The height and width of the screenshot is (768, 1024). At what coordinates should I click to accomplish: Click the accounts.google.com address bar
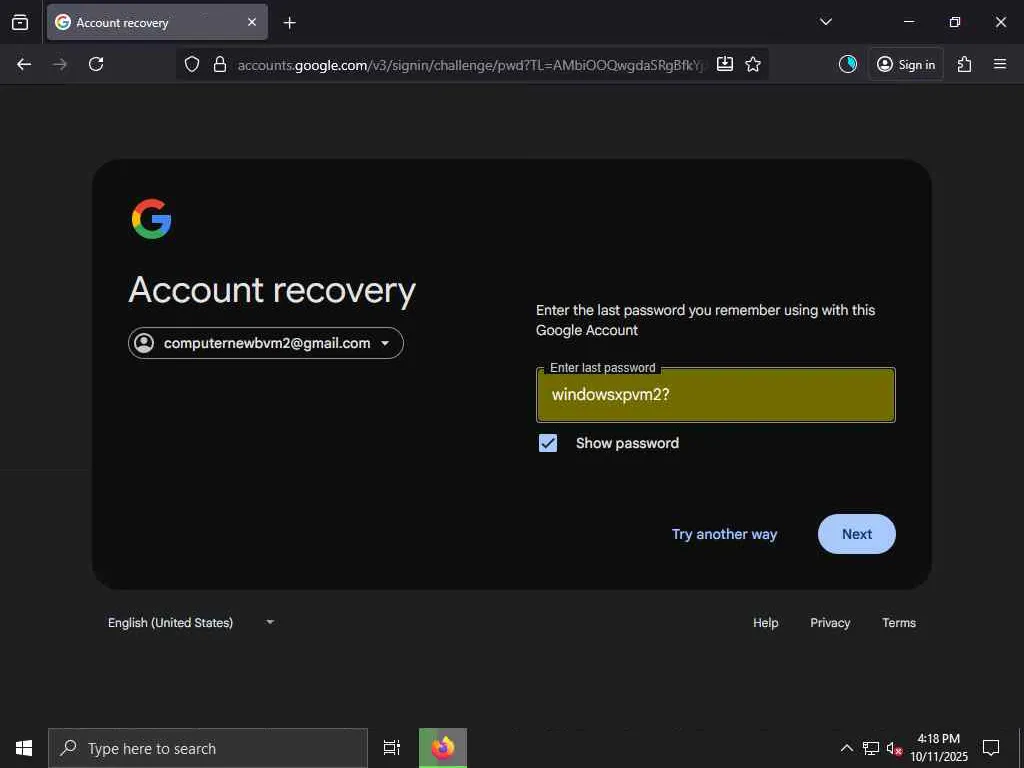point(471,65)
